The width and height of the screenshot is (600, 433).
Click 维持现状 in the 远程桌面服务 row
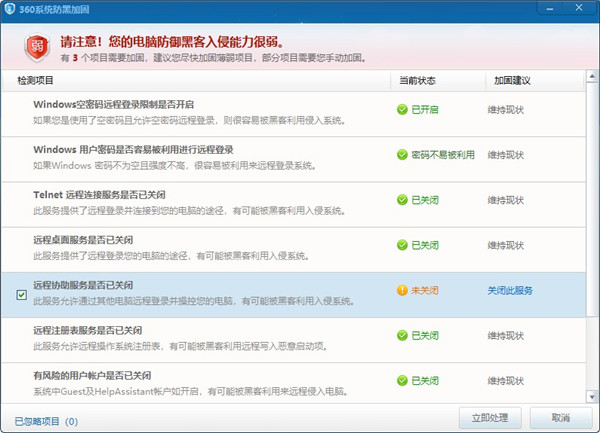(x=505, y=245)
